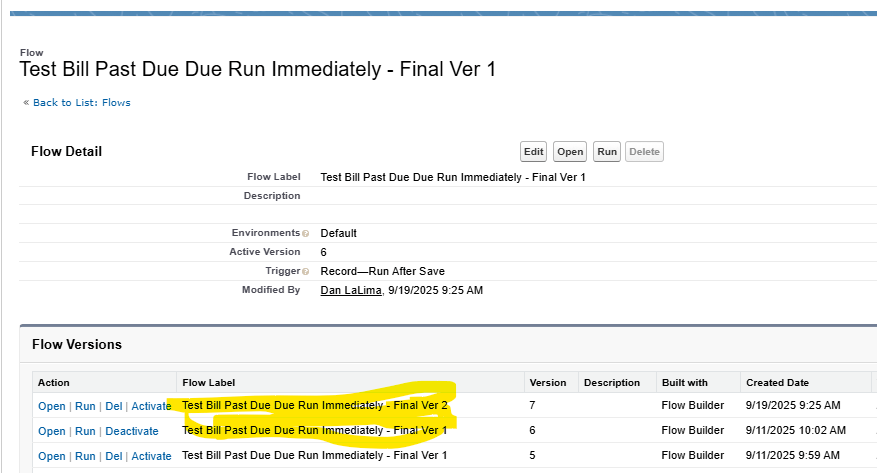This screenshot has width=879, height=473.
Task: Open flow version 6 from the Action column
Action: pos(51,431)
